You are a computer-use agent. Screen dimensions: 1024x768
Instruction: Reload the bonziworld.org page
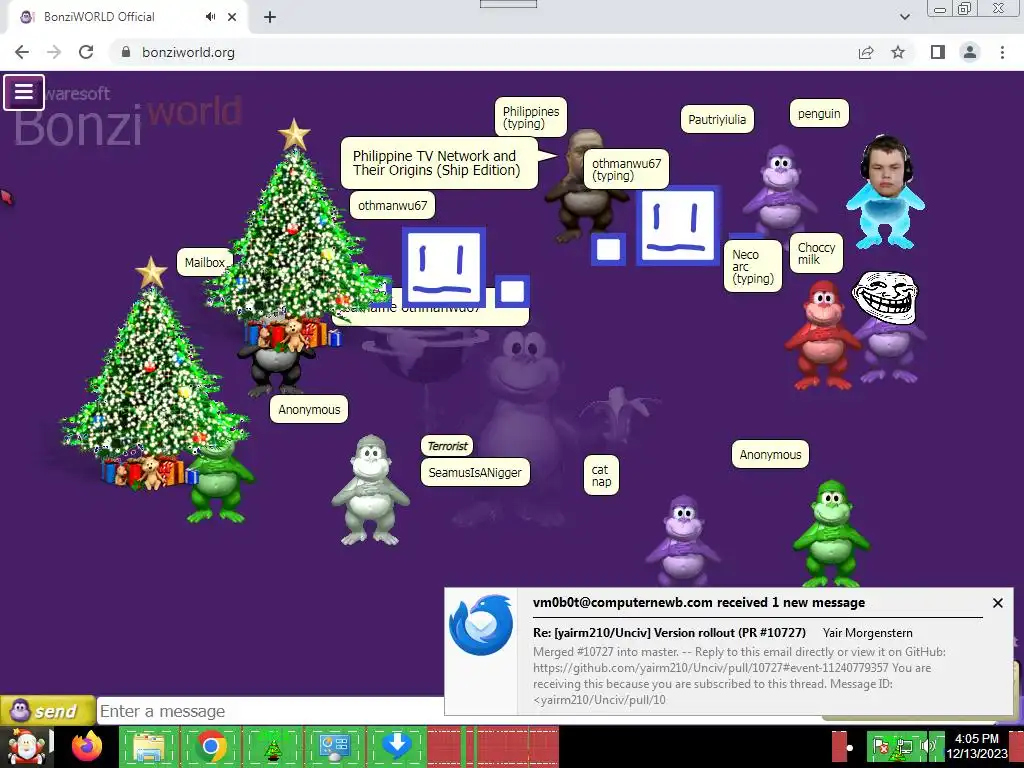click(x=86, y=52)
